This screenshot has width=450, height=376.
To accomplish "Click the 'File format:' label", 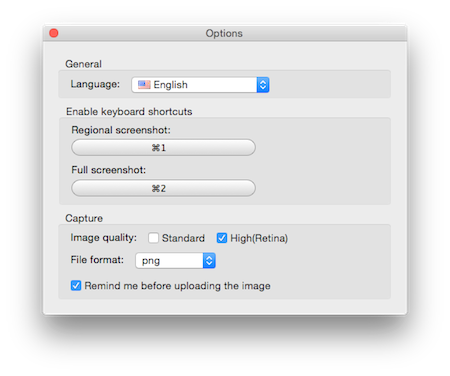I will pos(97,260).
